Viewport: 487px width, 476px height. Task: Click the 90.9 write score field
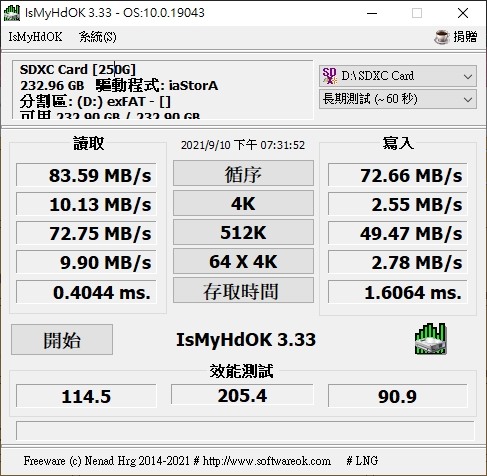[398, 396]
